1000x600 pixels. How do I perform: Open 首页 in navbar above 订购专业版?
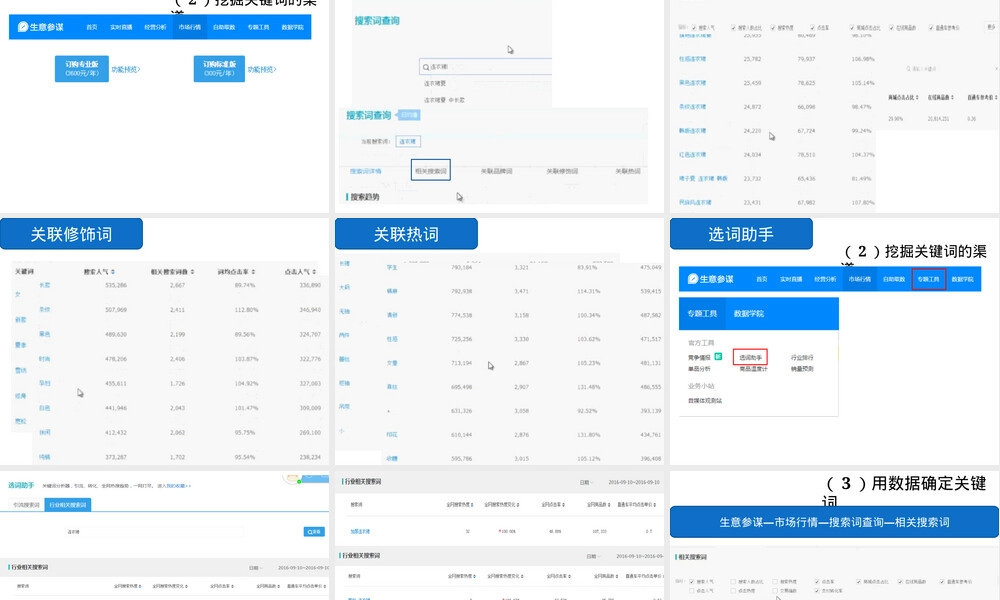click(92, 27)
